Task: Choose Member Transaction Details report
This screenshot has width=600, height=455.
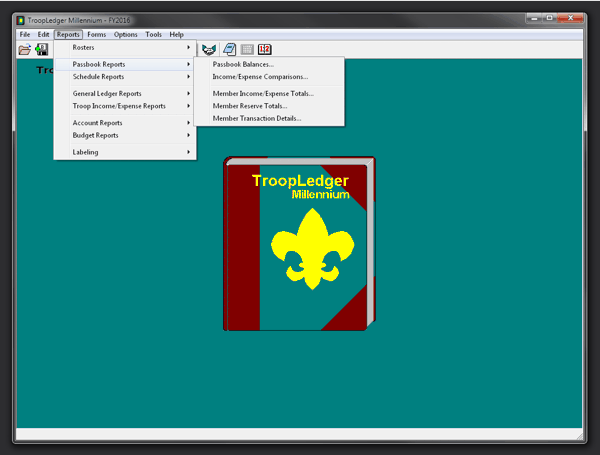Action: click(269, 118)
